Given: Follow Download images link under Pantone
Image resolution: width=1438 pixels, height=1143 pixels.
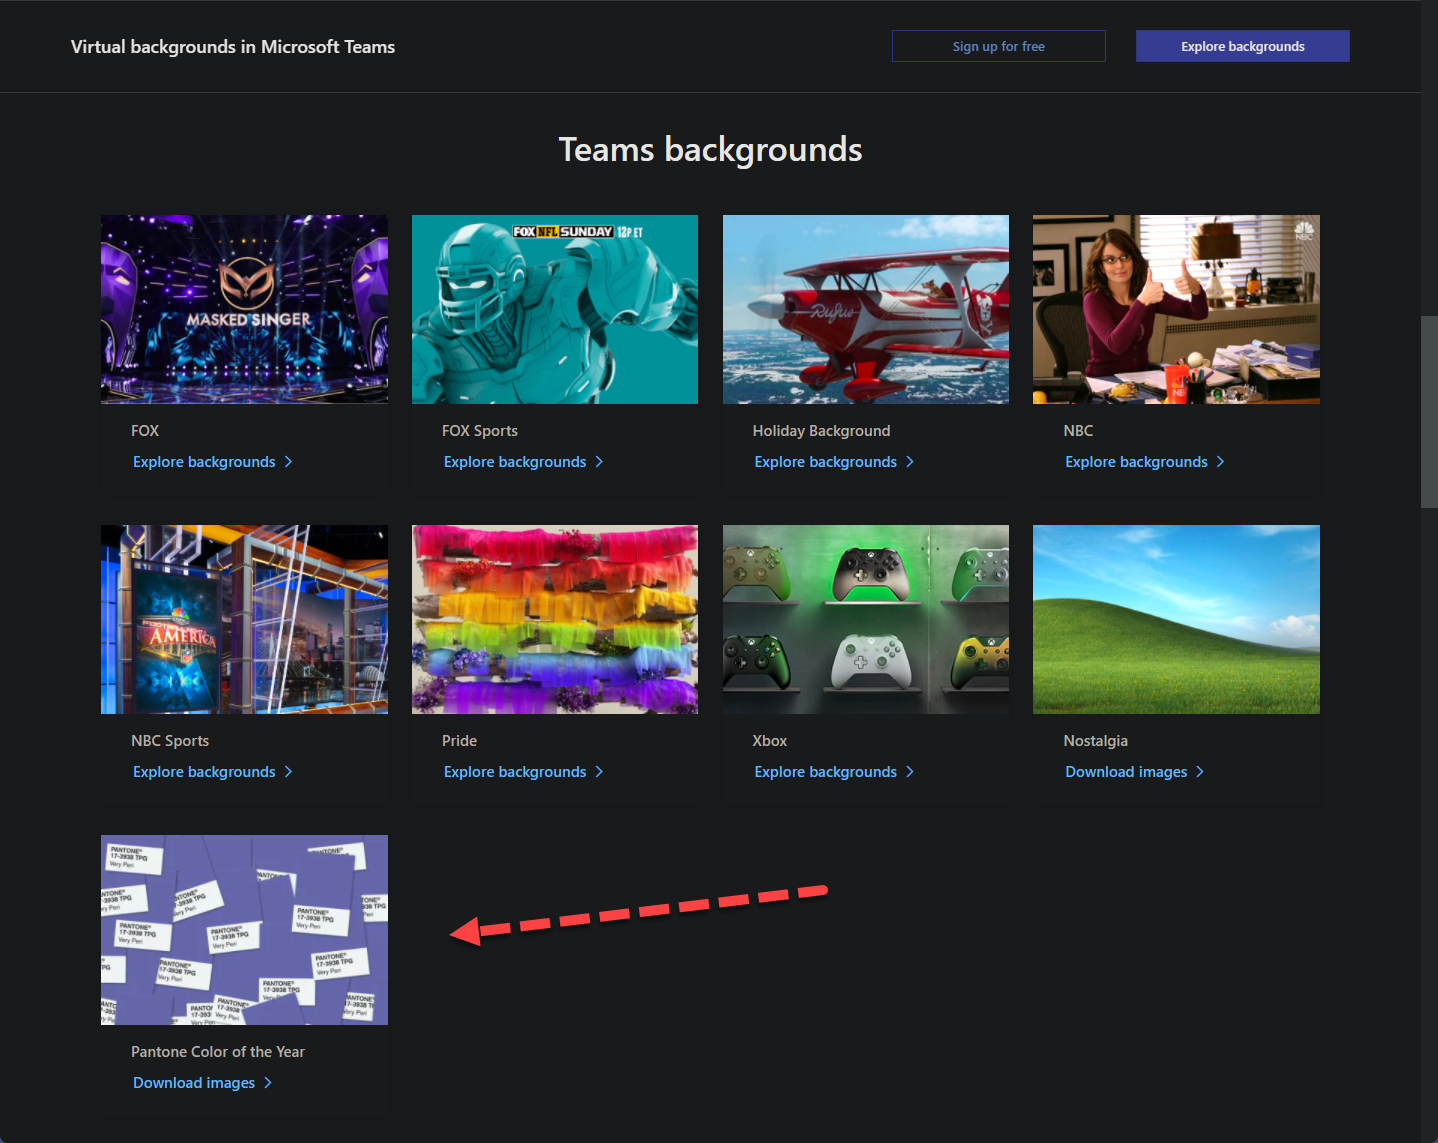Looking at the screenshot, I should (203, 1083).
